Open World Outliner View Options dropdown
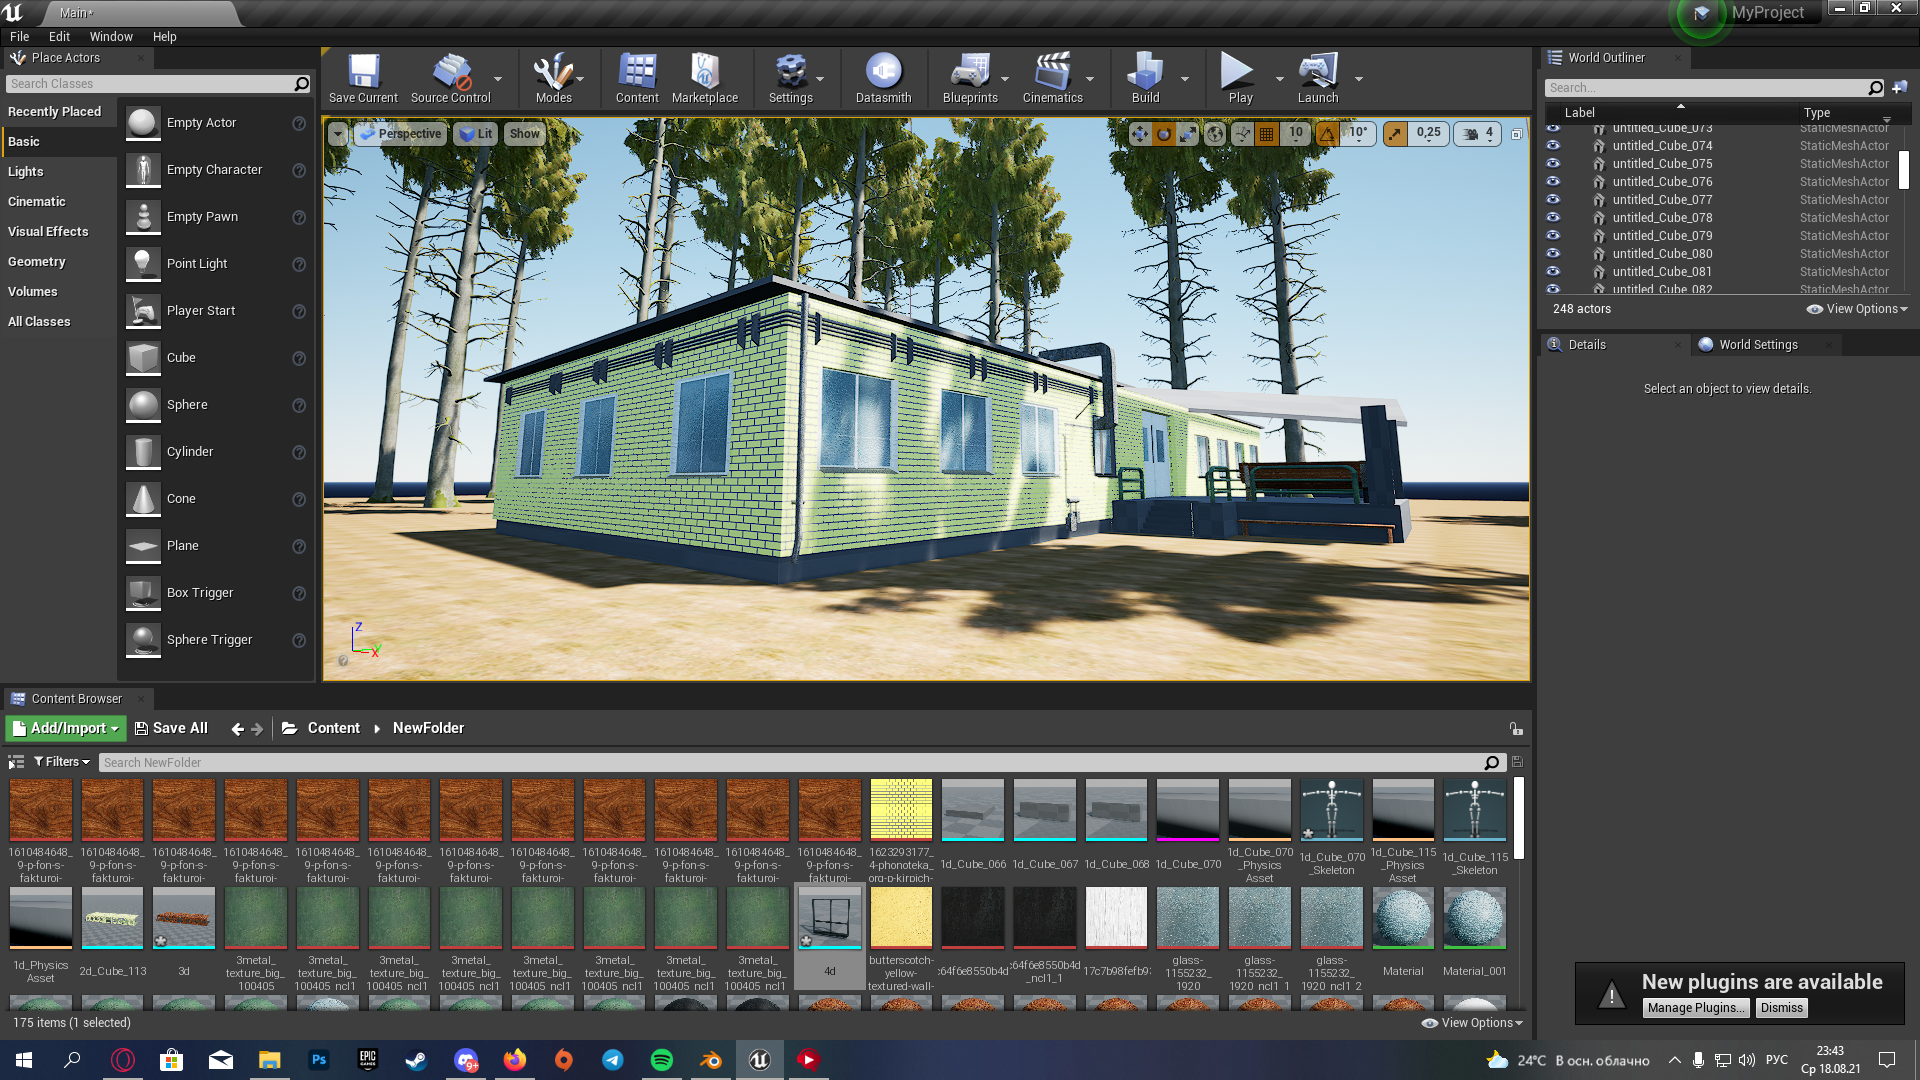The height and width of the screenshot is (1080, 1920). pos(1857,309)
